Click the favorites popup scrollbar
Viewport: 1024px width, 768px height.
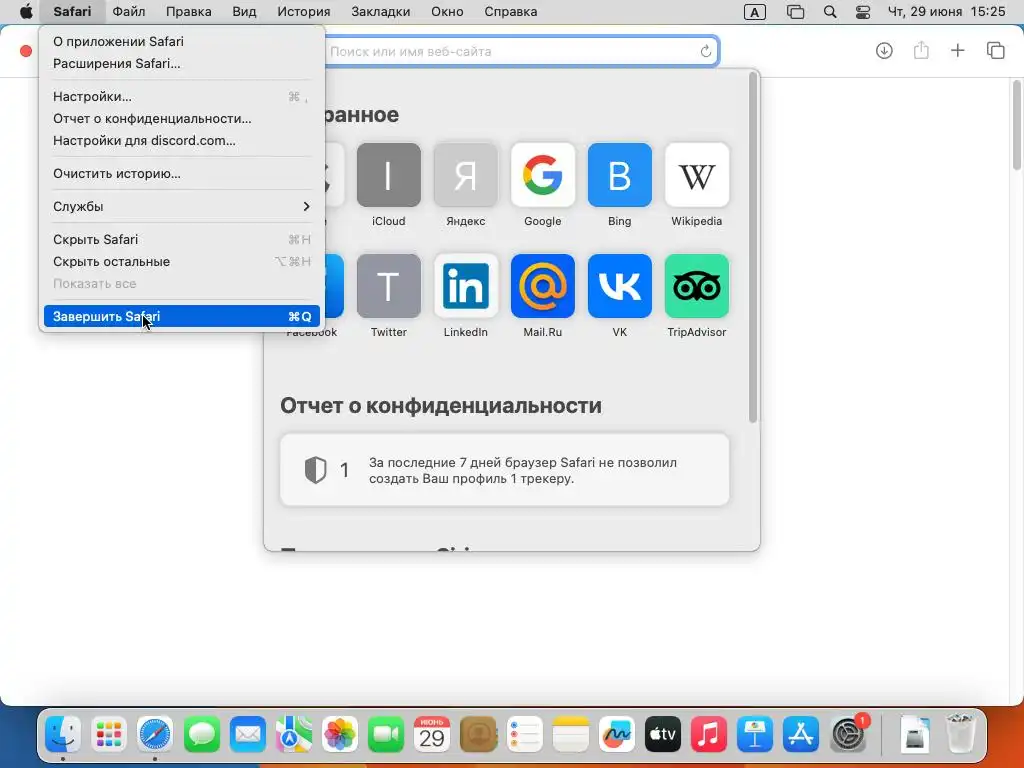[x=753, y=248]
